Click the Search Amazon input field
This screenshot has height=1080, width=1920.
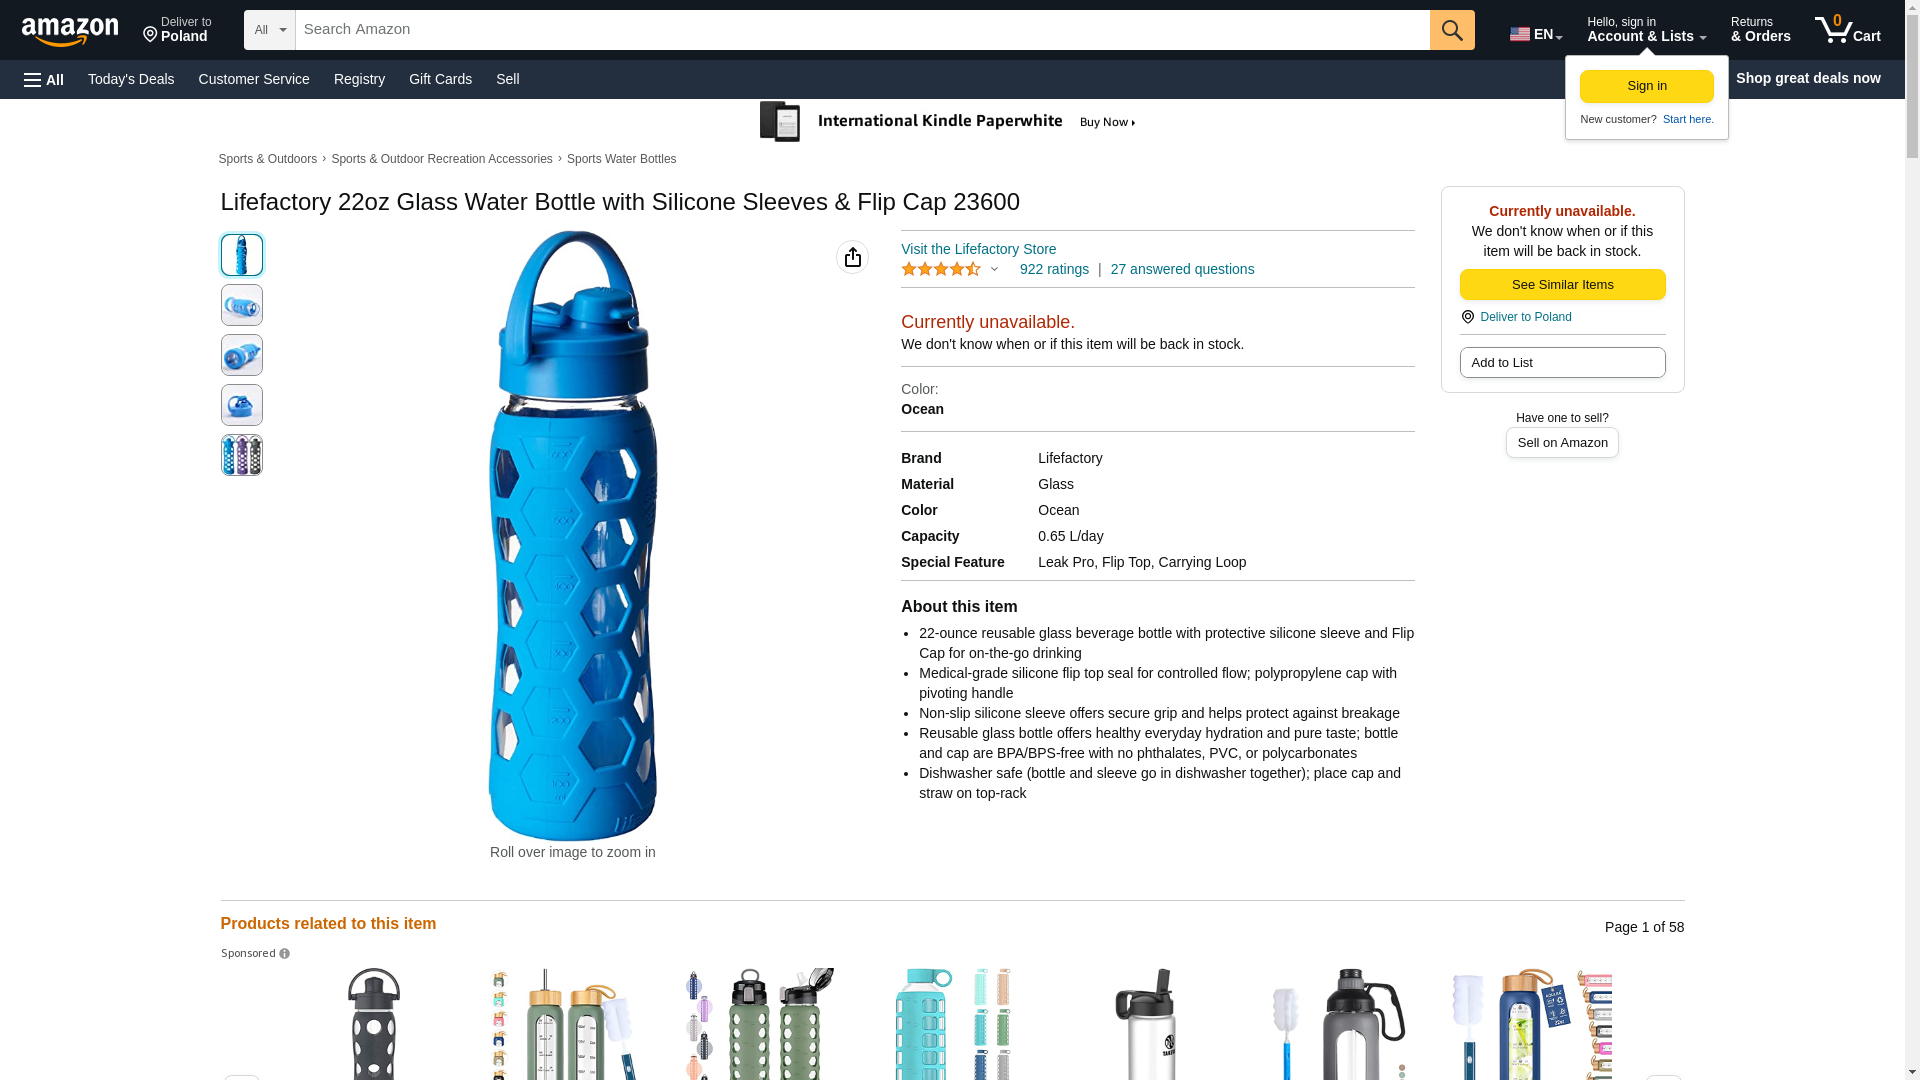pyautogui.click(x=862, y=30)
